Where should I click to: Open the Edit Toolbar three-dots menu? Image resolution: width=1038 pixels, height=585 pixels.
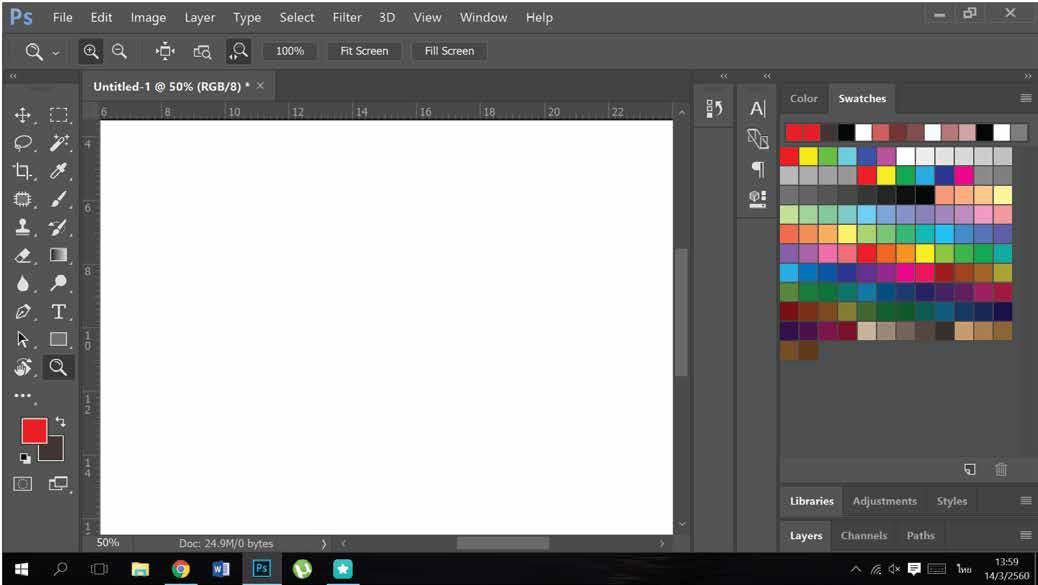23,396
